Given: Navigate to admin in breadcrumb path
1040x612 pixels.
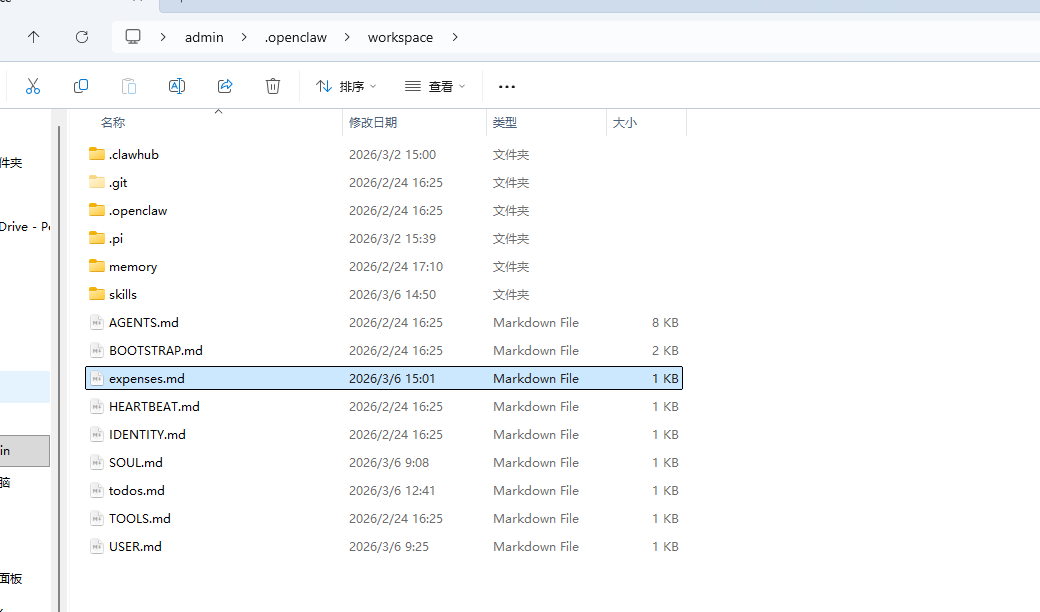Looking at the screenshot, I should (204, 37).
